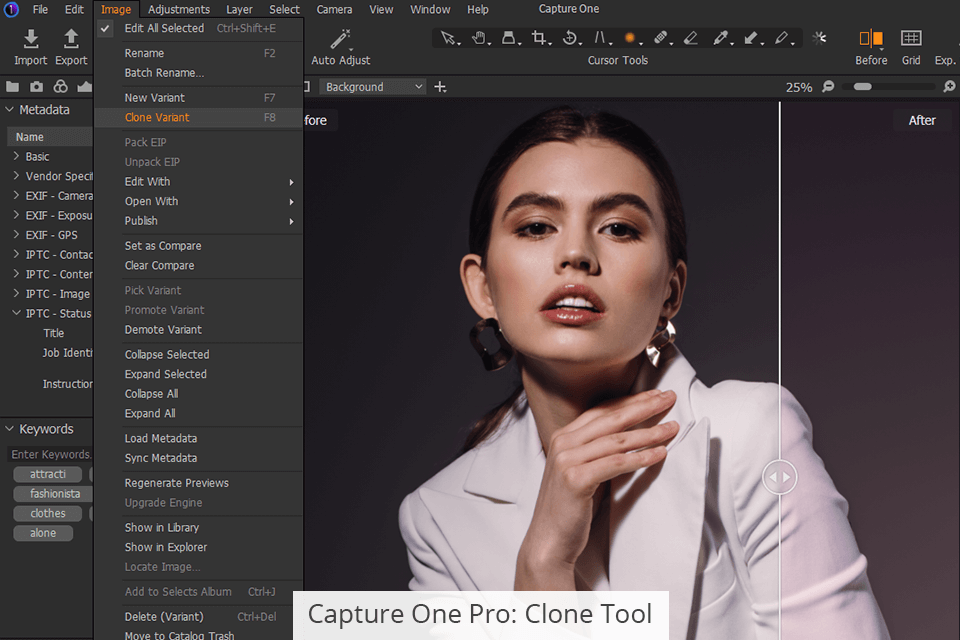Select the Keystone tool
The height and width of the screenshot is (640, 960).
coord(600,39)
